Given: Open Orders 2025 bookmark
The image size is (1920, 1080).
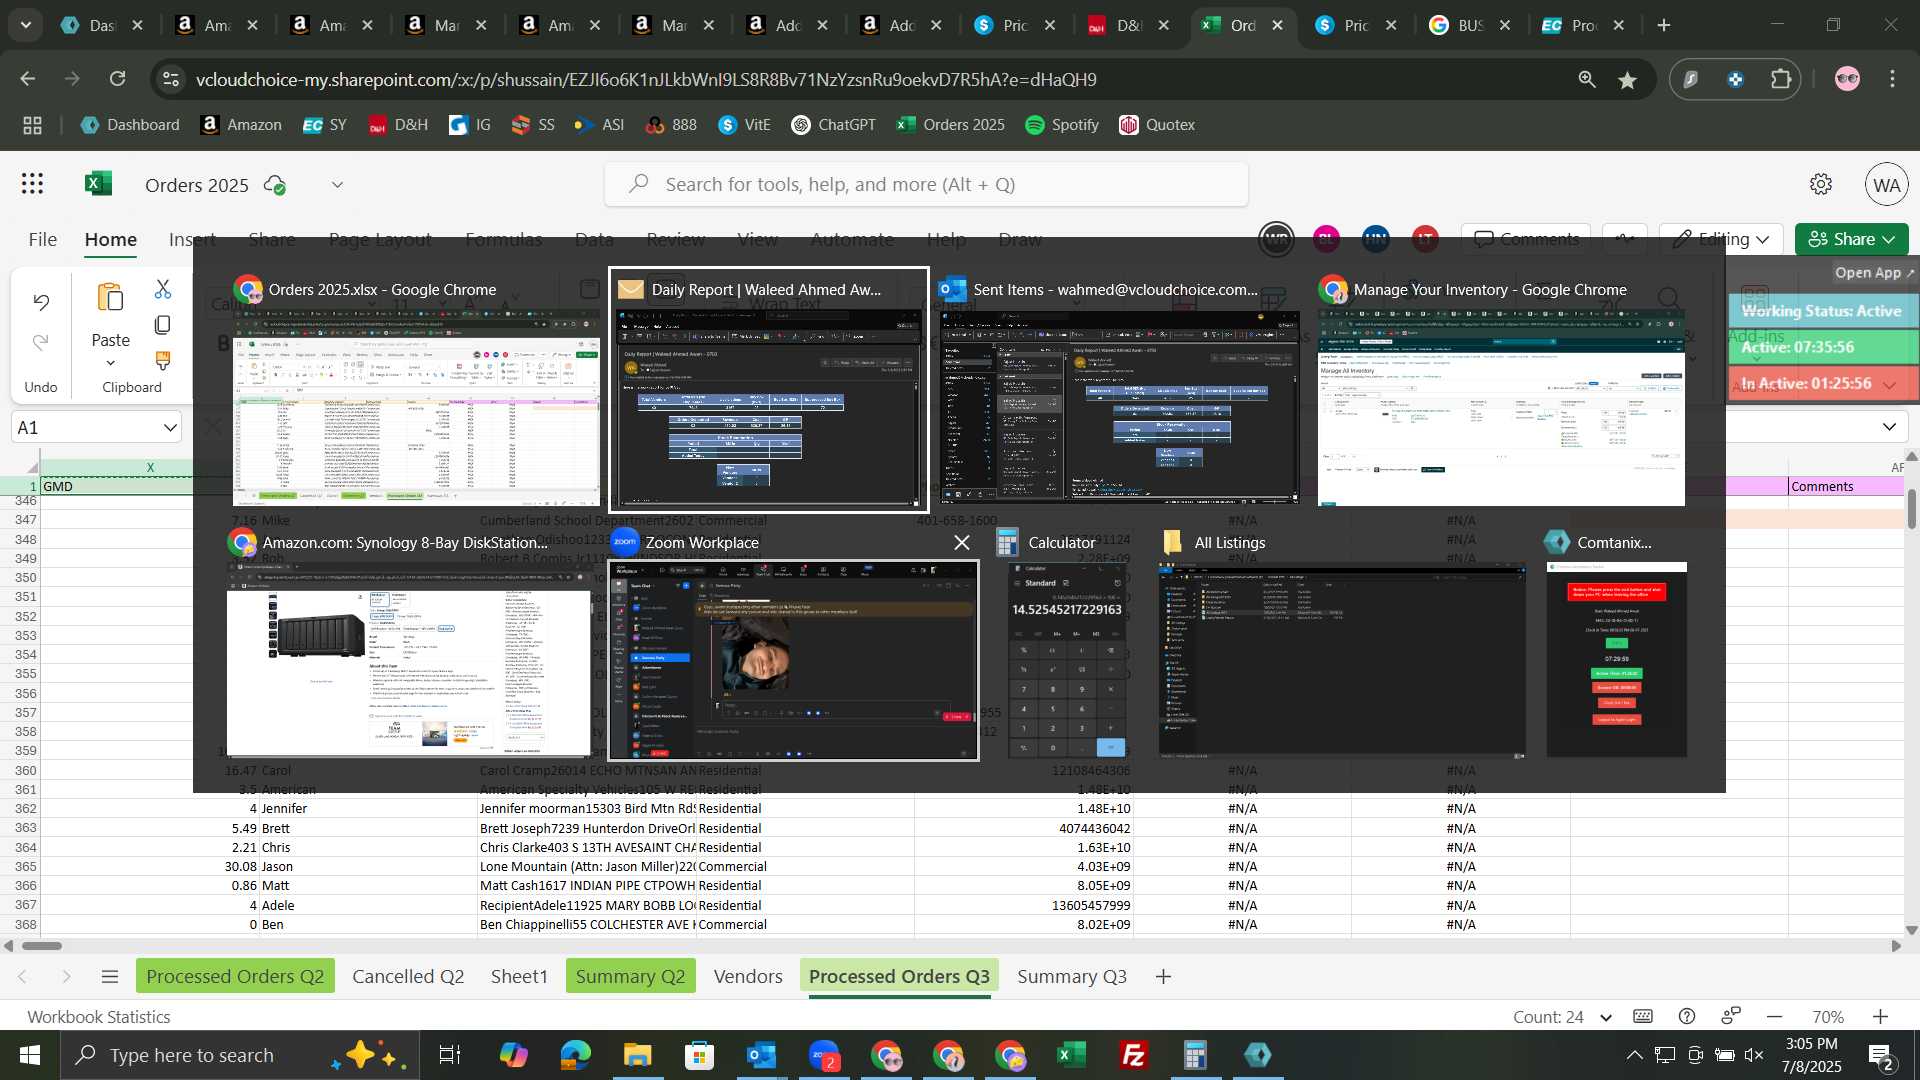Looking at the screenshot, I should point(950,125).
